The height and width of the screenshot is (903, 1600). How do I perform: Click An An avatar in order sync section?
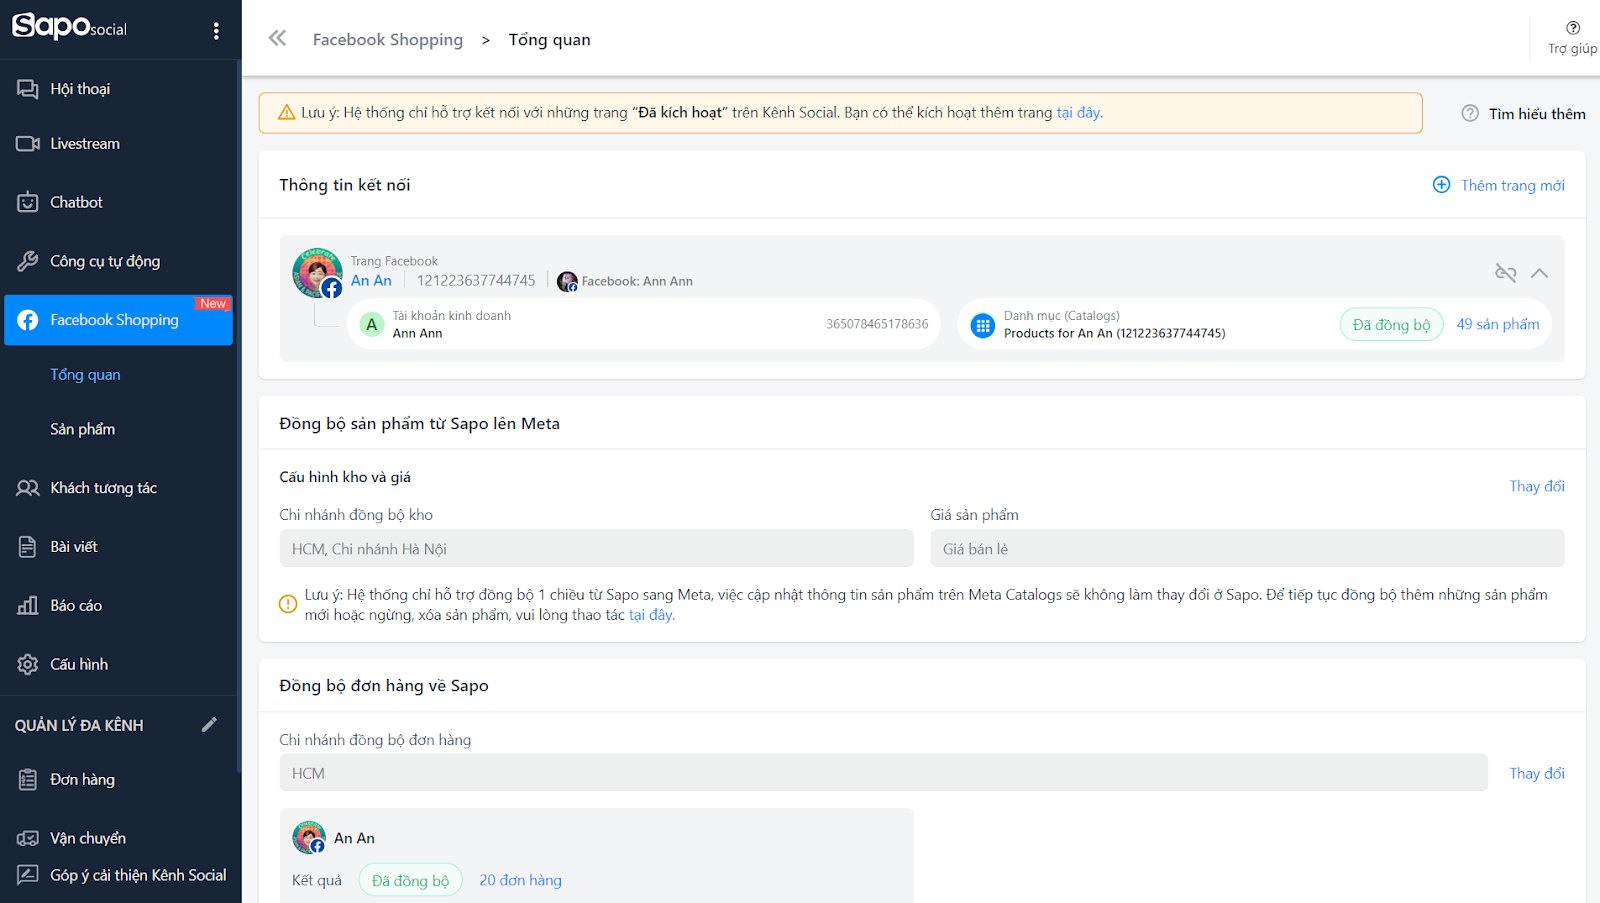pyautogui.click(x=309, y=838)
